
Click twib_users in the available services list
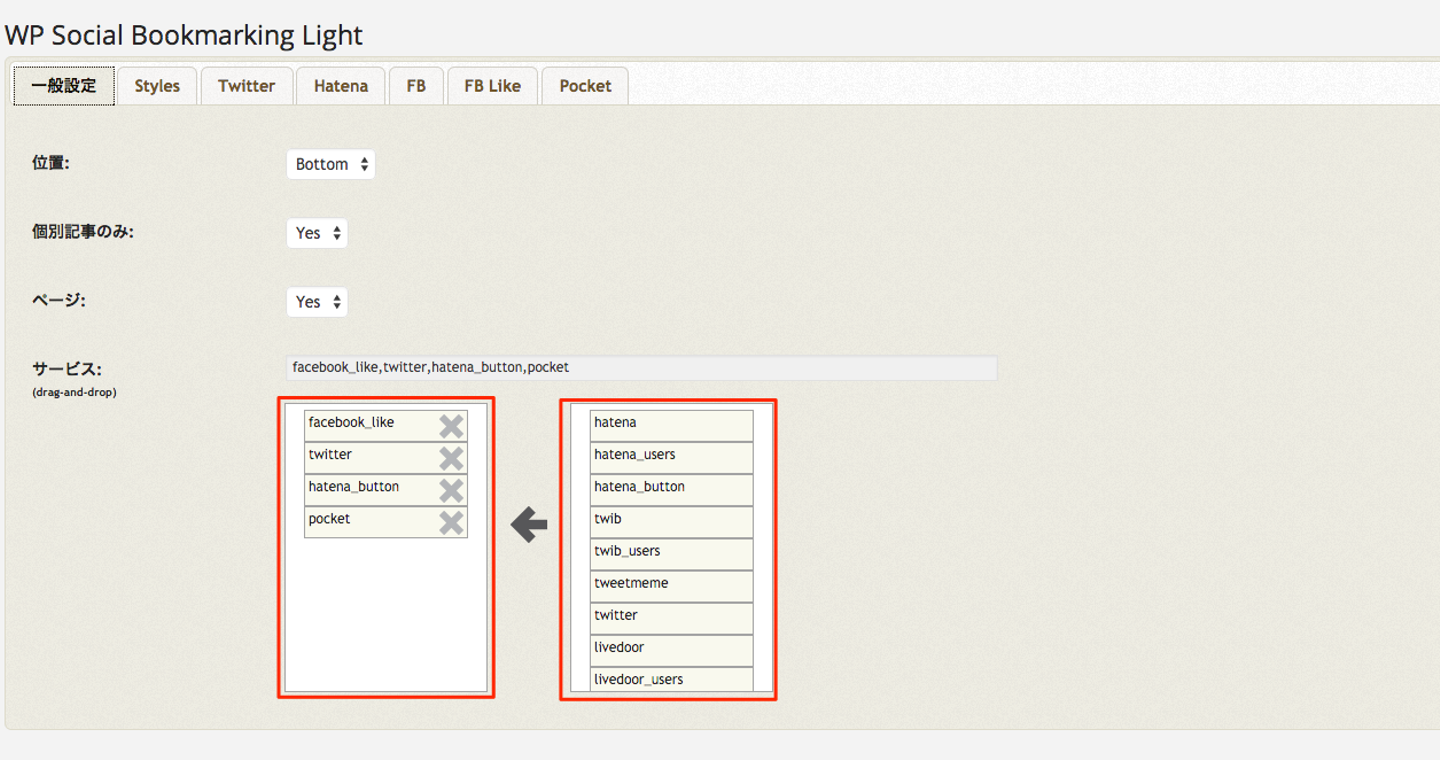click(671, 551)
